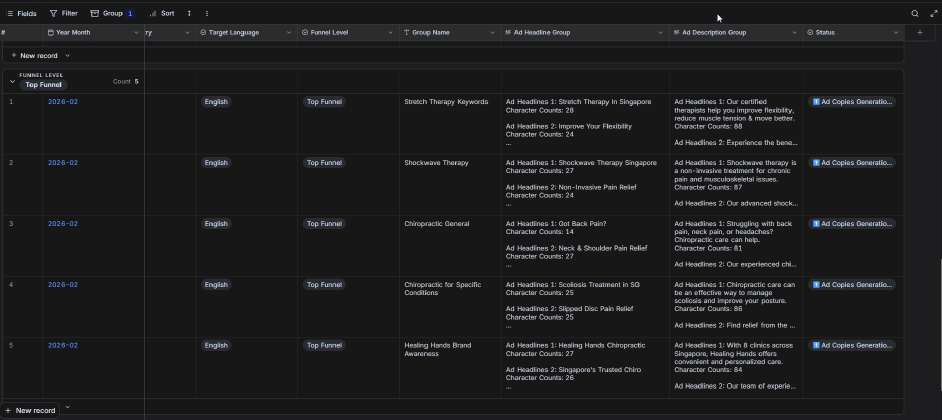Click Top Funnel tag in row 3

[x=324, y=224]
